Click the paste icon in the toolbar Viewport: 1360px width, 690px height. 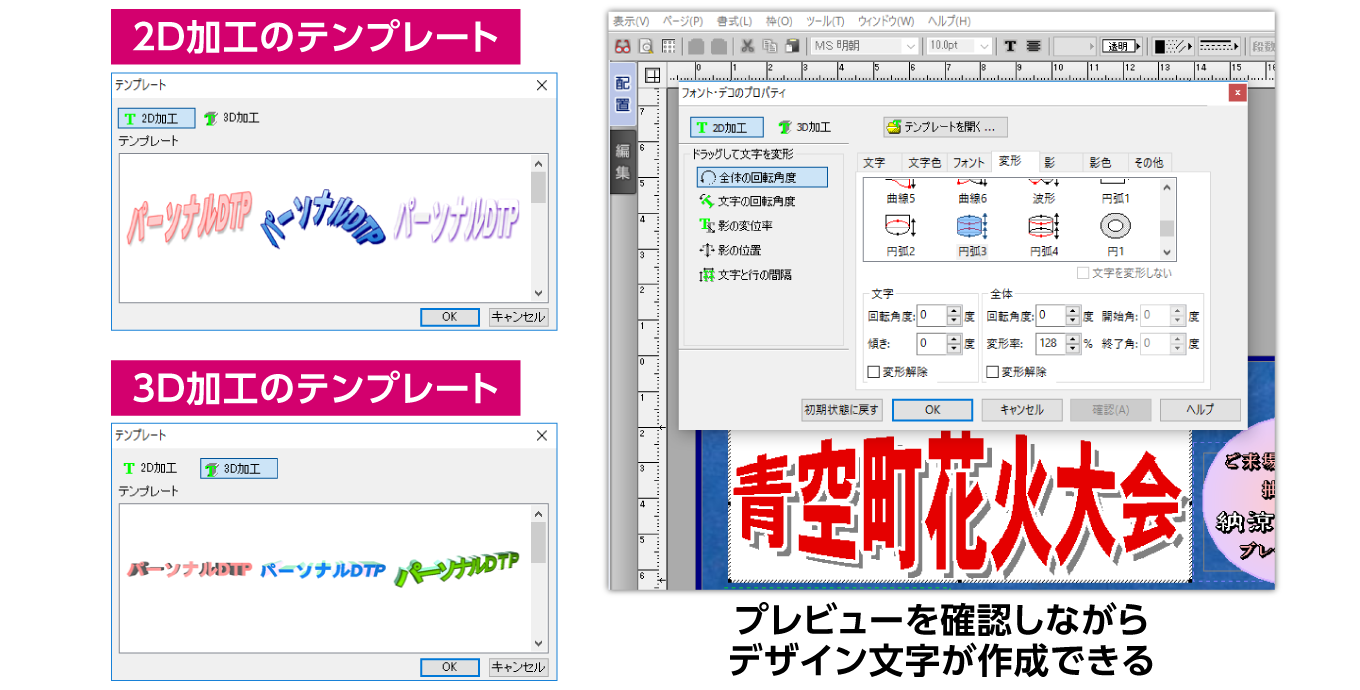pos(792,44)
